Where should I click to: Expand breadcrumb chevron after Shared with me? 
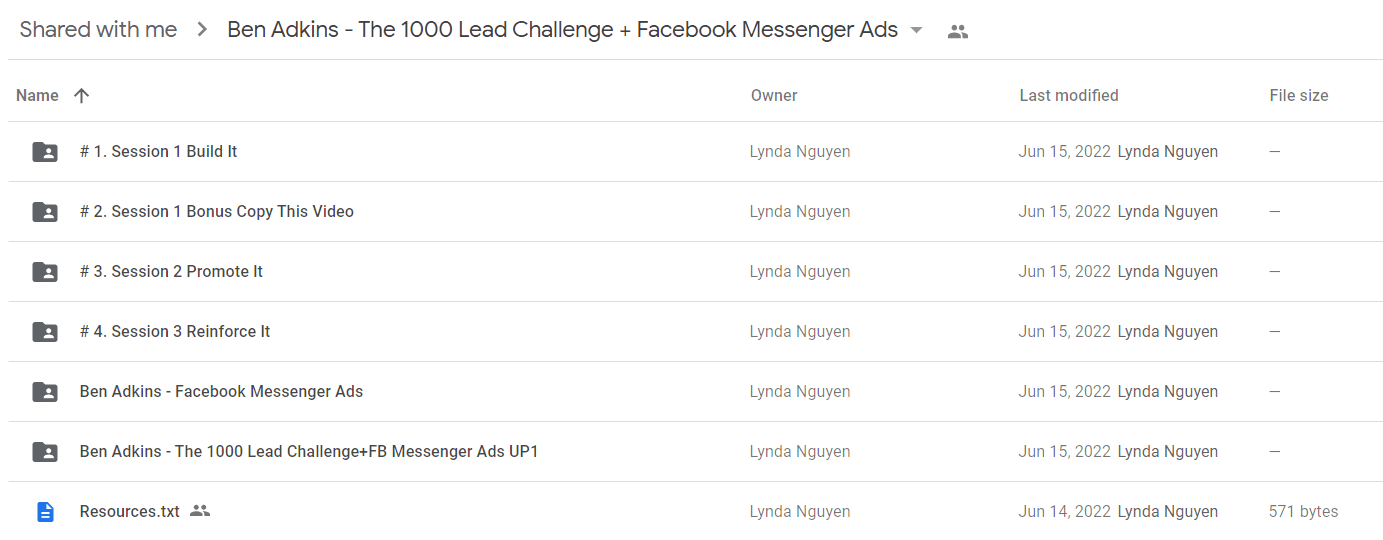click(202, 30)
